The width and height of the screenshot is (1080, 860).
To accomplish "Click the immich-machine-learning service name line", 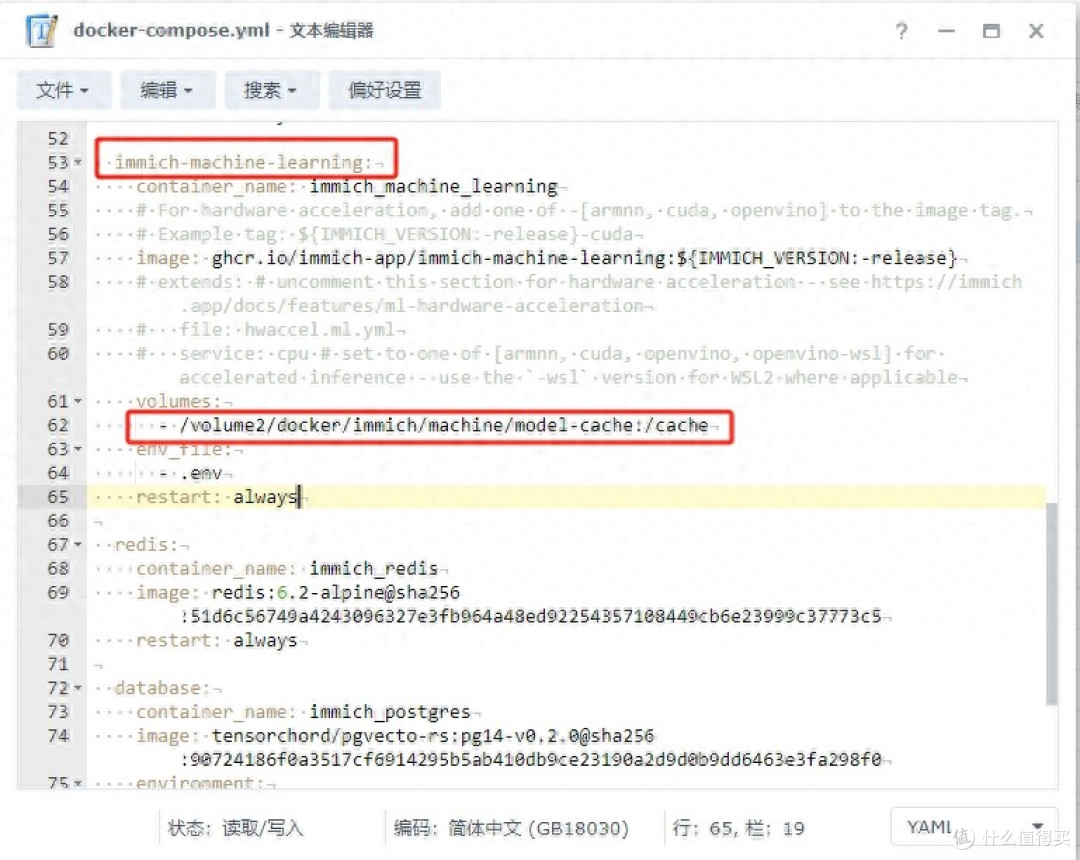I will coord(243,162).
